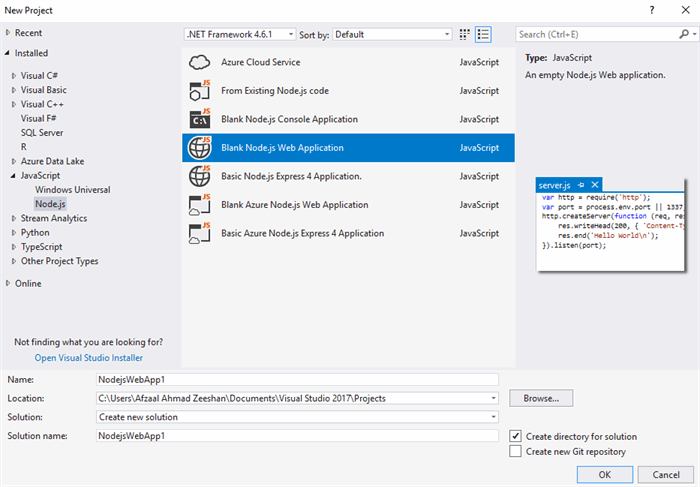Select Blank Node.js Console Application template
Viewport: 700px width, 487px height.
tap(348, 119)
